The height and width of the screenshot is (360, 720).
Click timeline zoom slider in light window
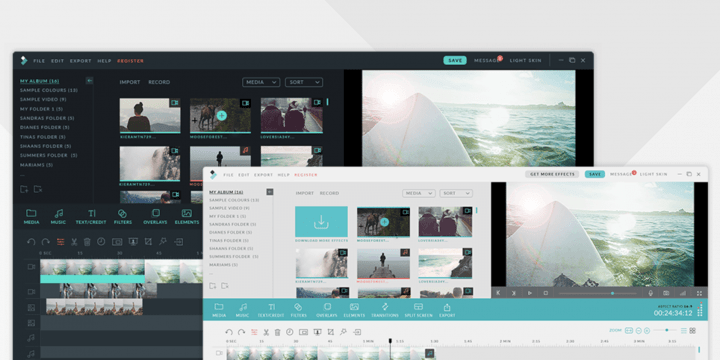(x=664, y=330)
